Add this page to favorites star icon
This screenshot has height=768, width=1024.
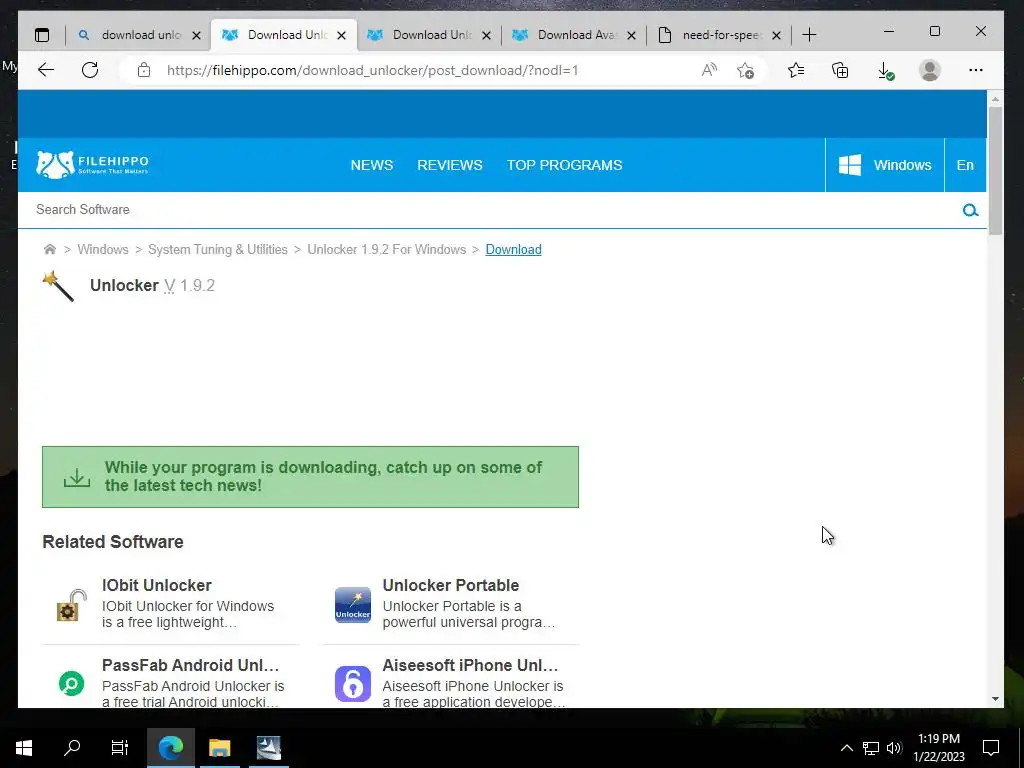(745, 70)
